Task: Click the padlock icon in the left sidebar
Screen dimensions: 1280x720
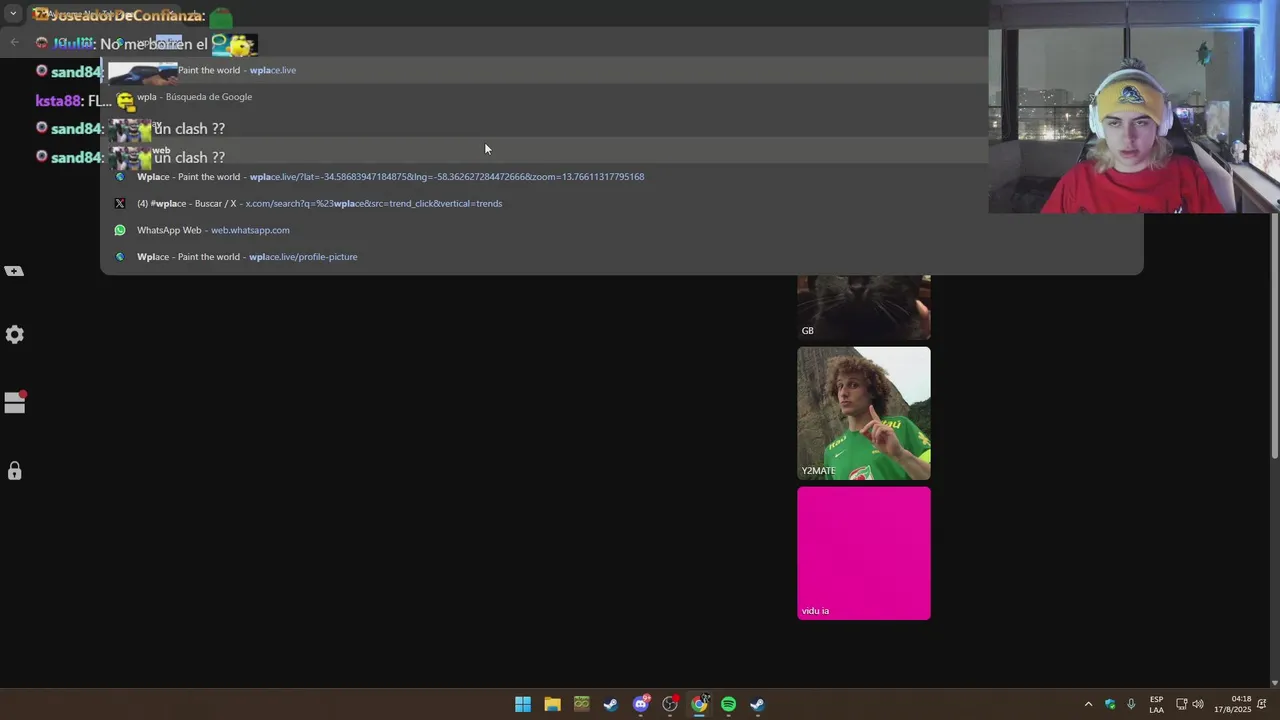Action: [15, 470]
